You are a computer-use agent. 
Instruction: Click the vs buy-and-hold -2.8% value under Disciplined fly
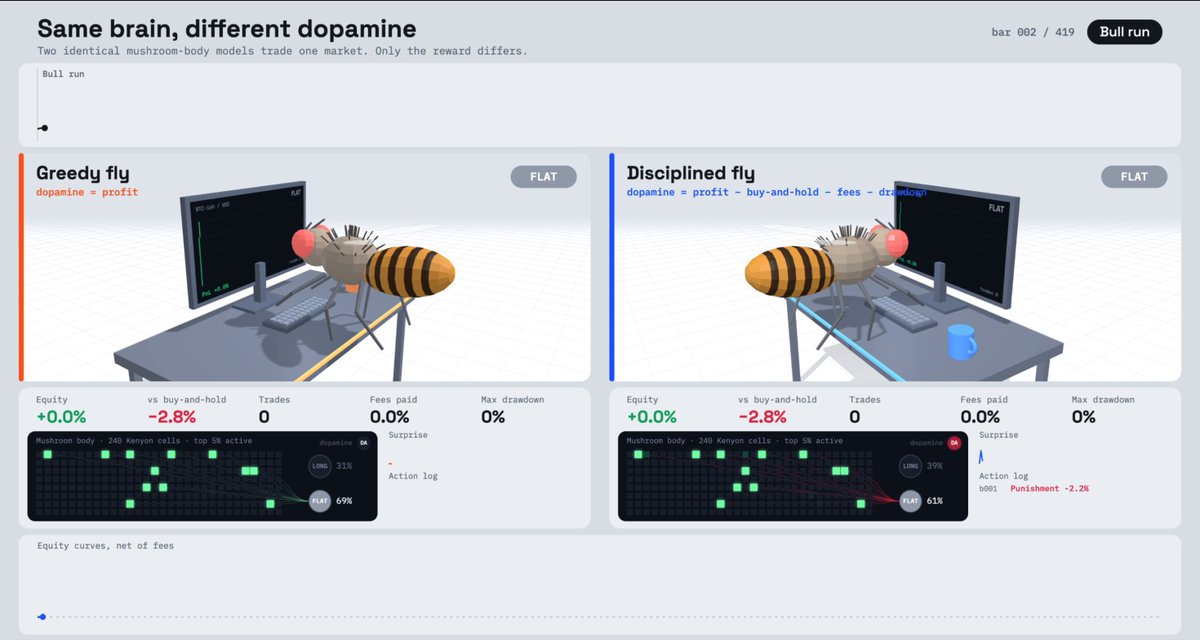point(763,417)
